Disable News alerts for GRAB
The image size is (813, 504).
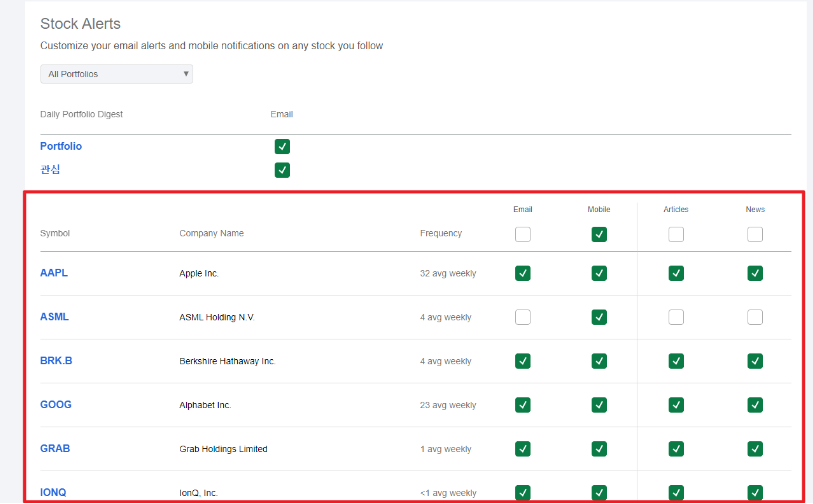pyautogui.click(x=755, y=449)
